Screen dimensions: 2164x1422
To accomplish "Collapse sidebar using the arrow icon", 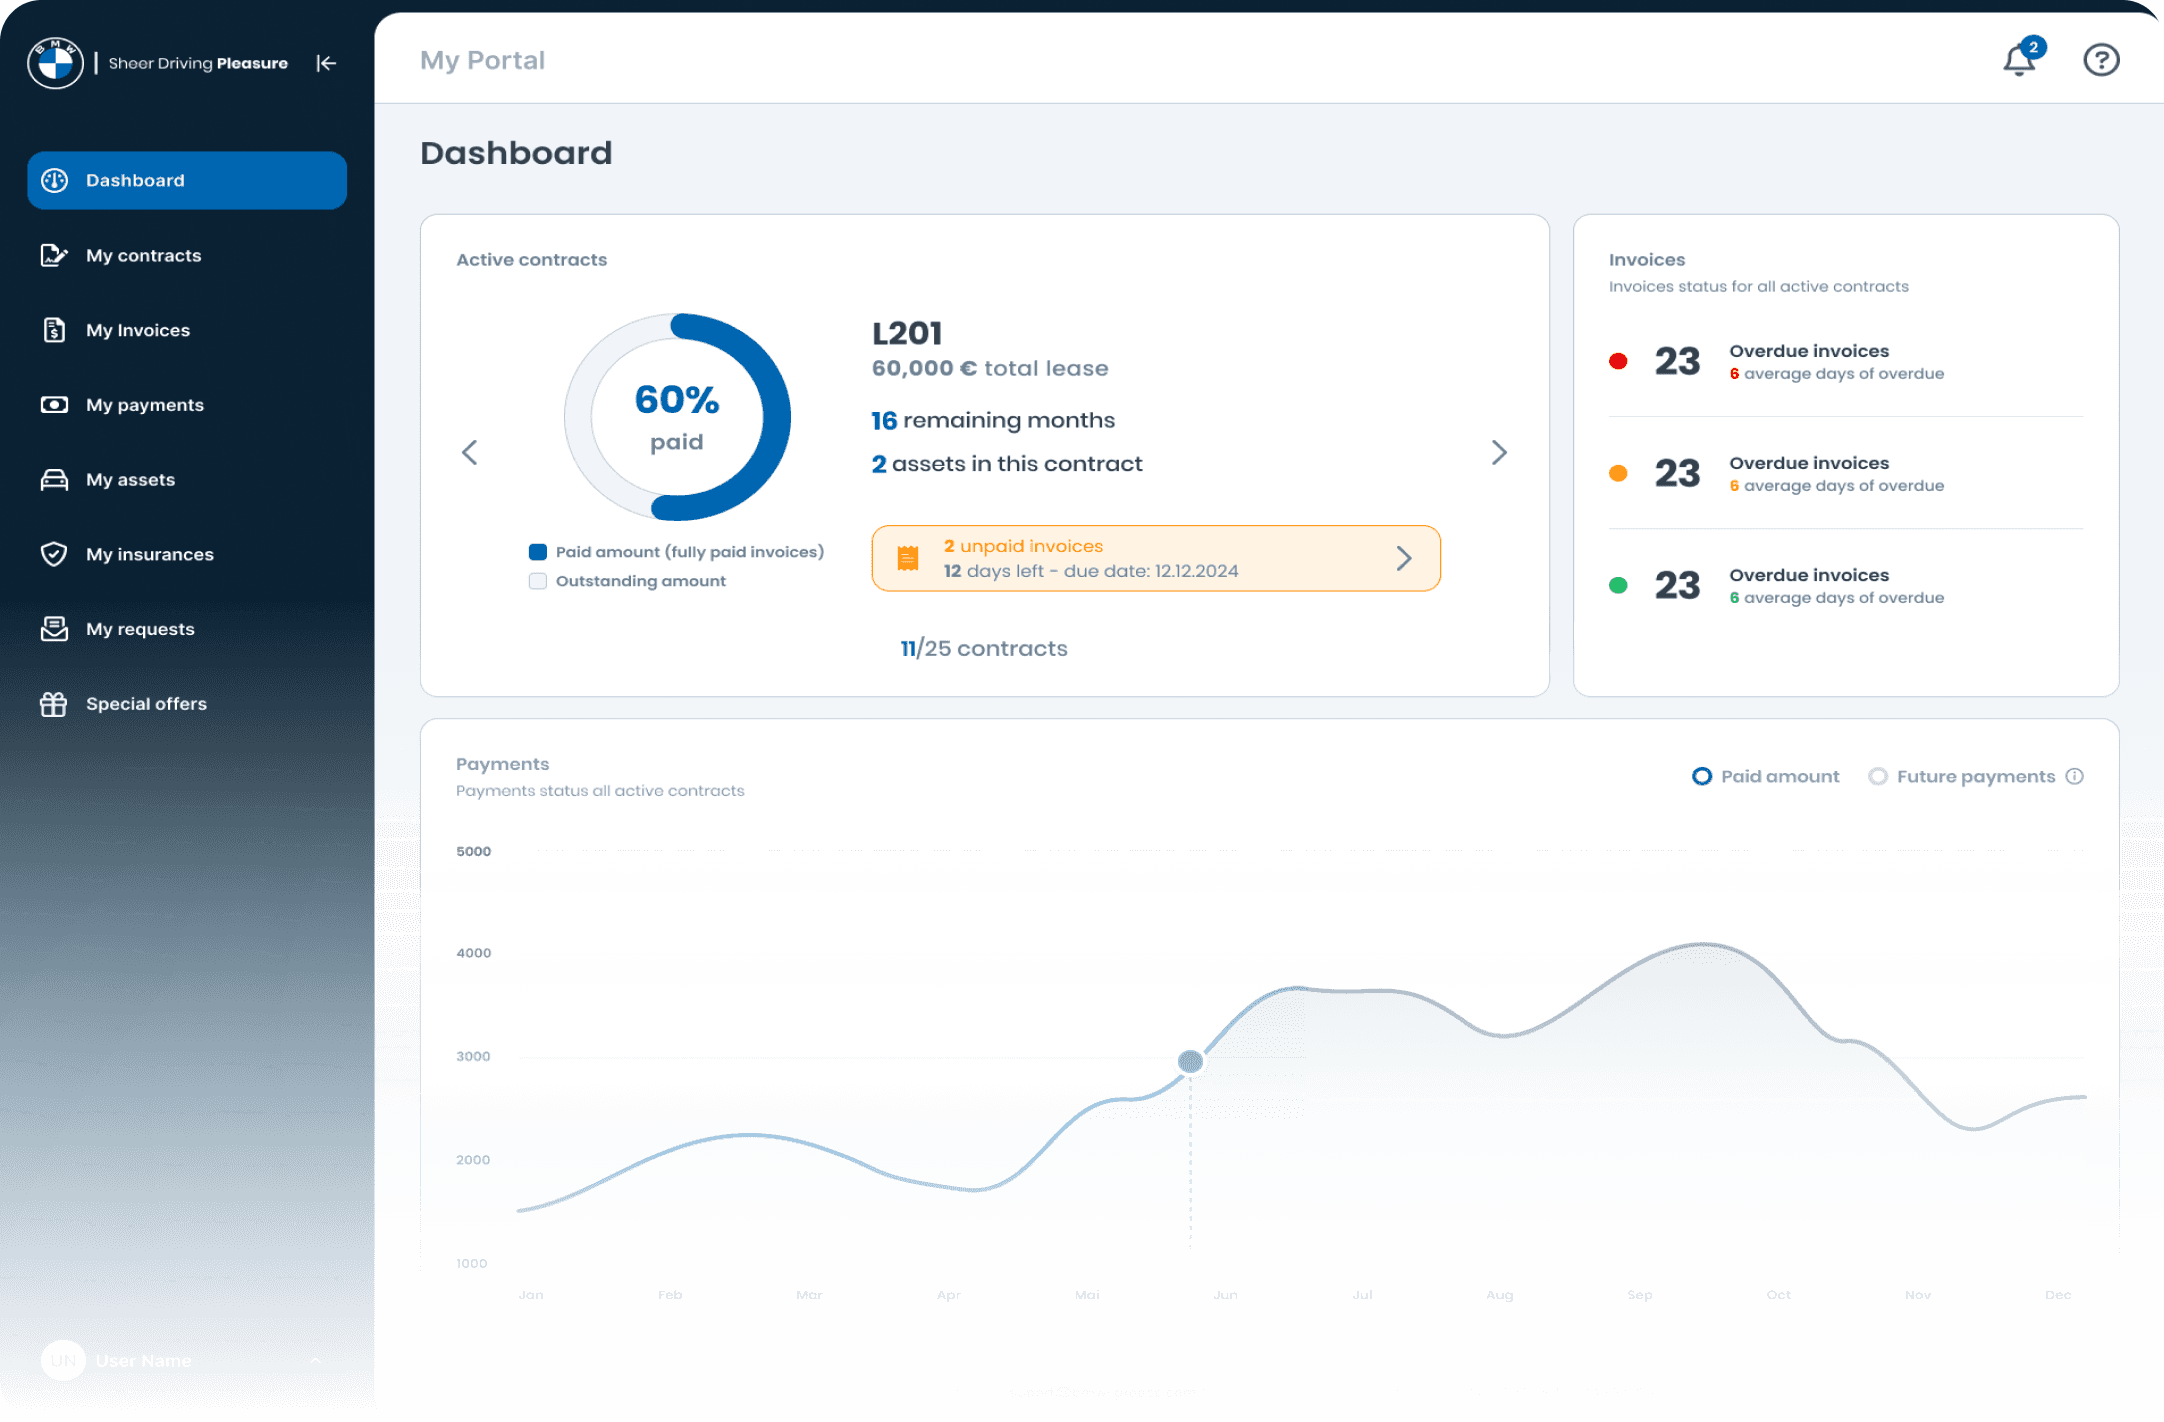I will (x=326, y=63).
